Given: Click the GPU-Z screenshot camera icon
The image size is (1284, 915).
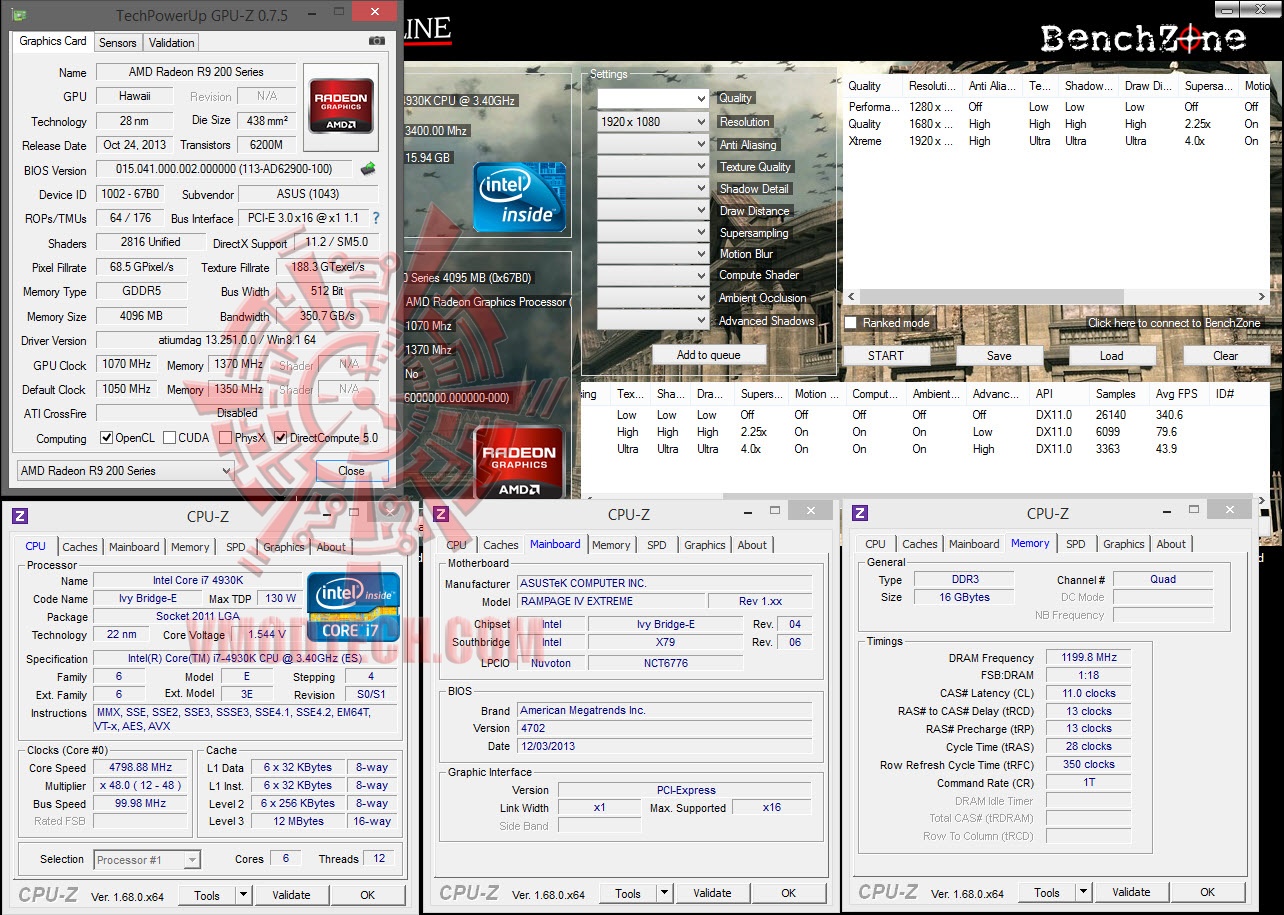Looking at the screenshot, I should point(377,41).
